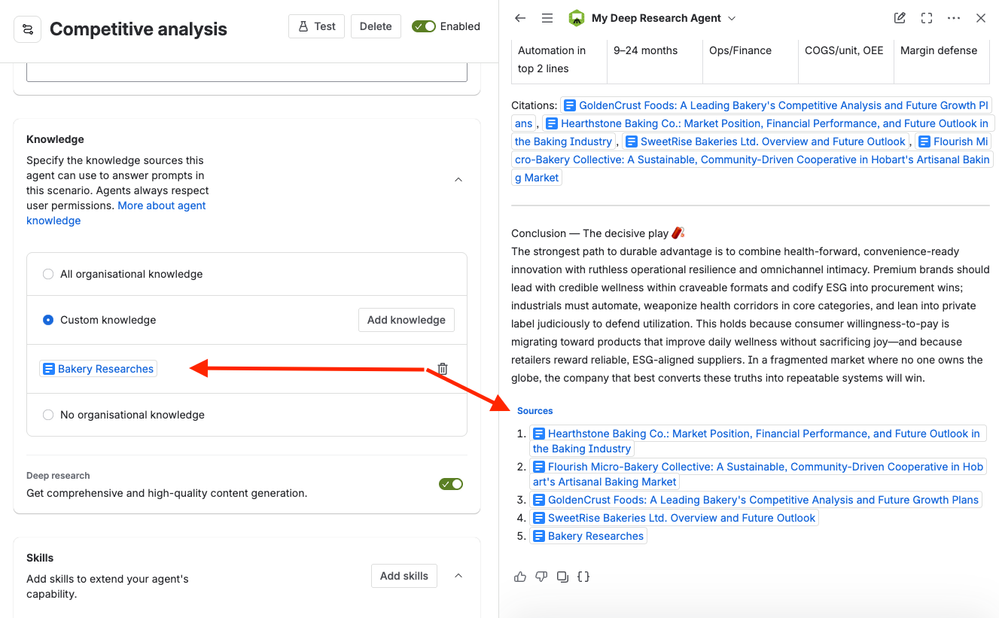Click inside the text field above Knowledge
999x618 pixels.
coord(247,72)
